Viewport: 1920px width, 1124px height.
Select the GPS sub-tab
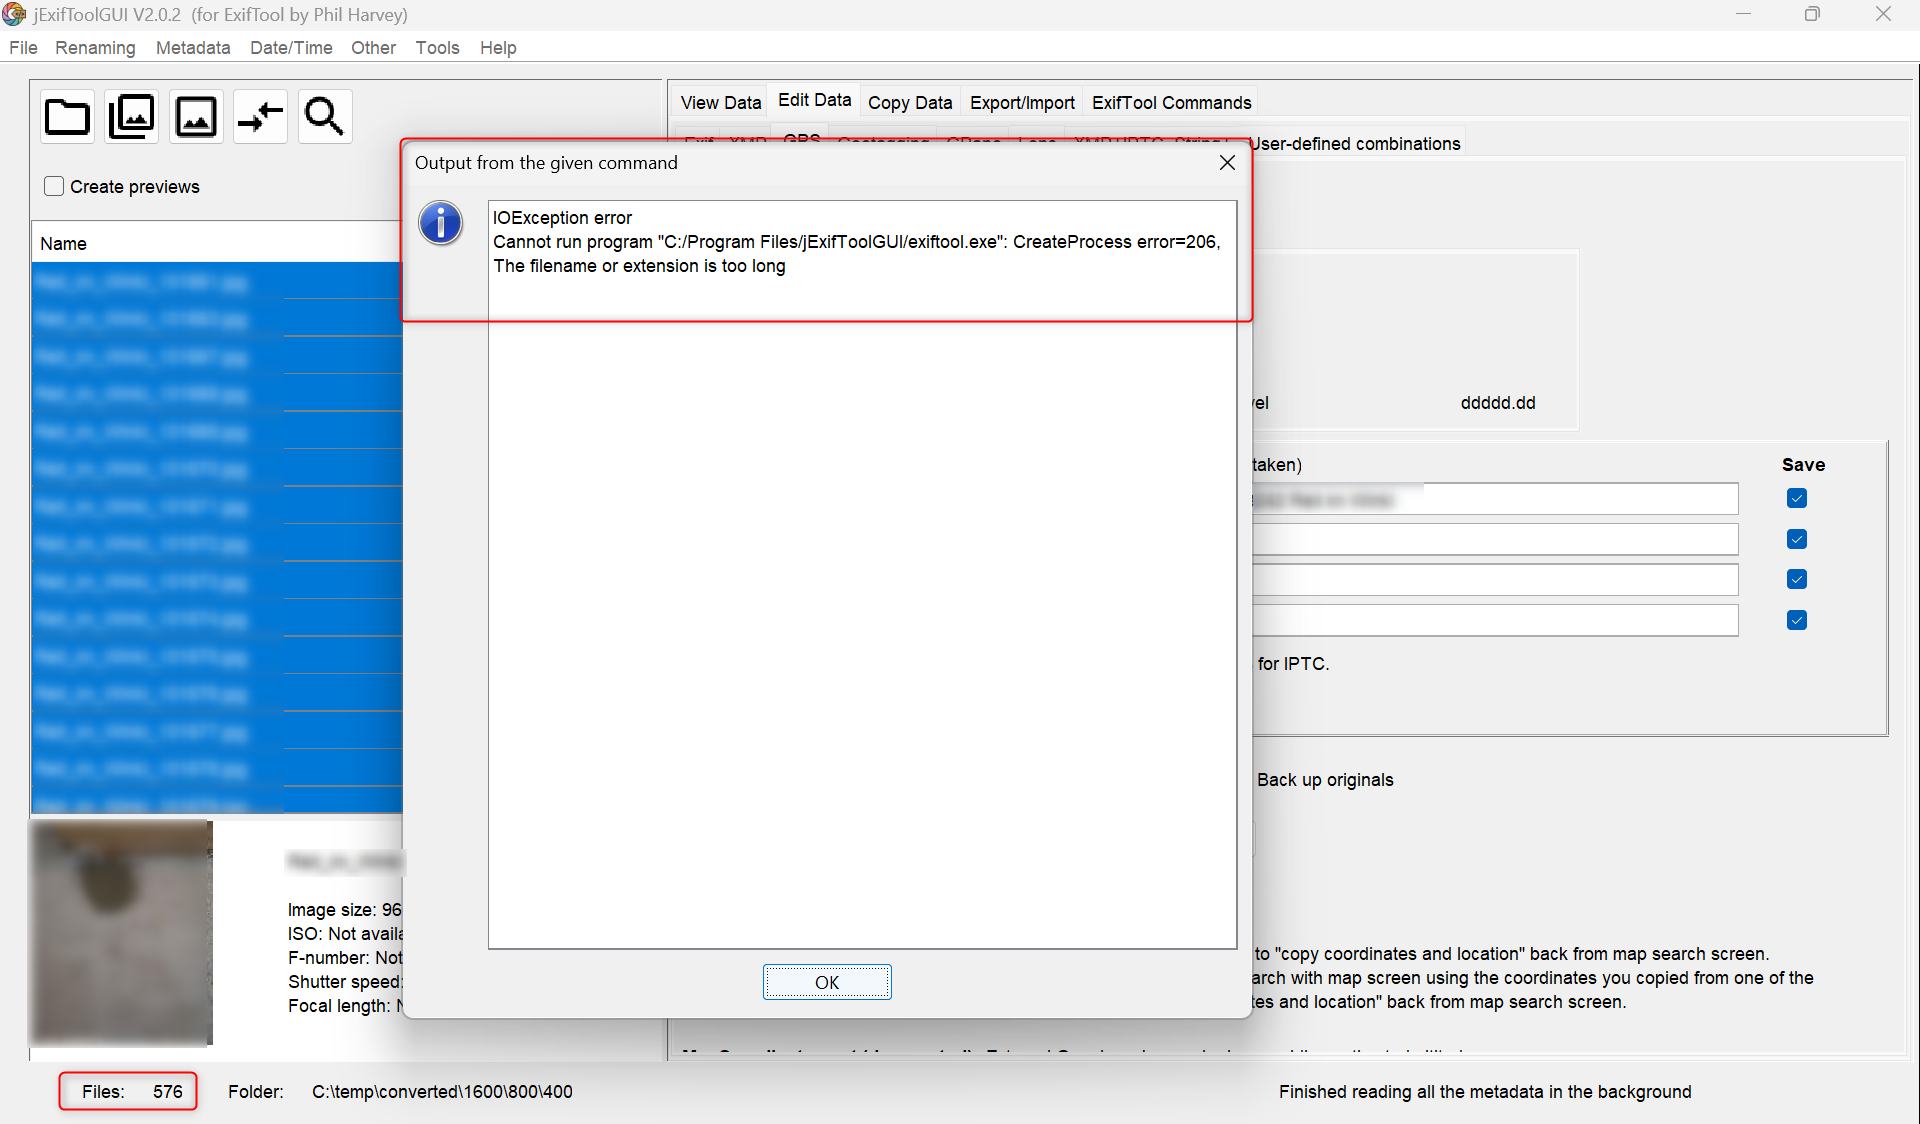(801, 140)
